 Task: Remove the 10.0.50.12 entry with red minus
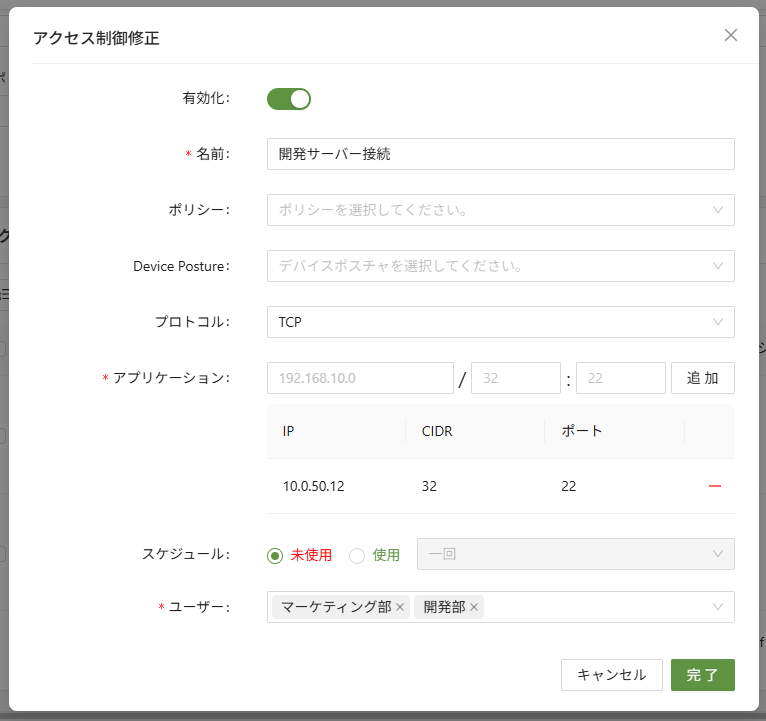(x=715, y=486)
